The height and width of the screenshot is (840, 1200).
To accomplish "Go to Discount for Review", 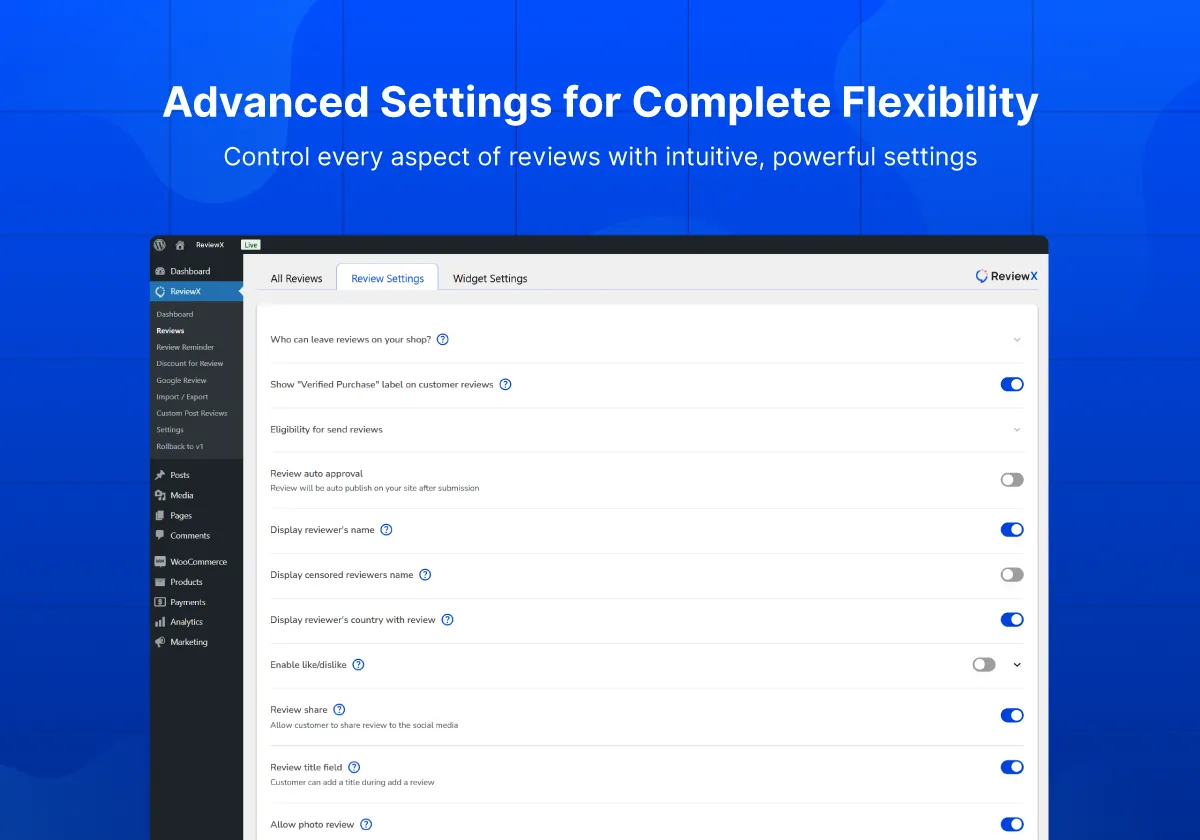I will pos(190,364).
